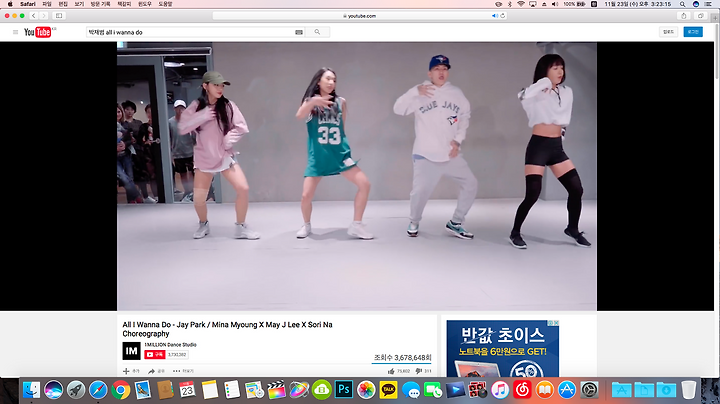Image resolution: width=720 pixels, height=404 pixels.
Task: Open the 1MILLION Dance Studio channel avatar
Action: 131,351
